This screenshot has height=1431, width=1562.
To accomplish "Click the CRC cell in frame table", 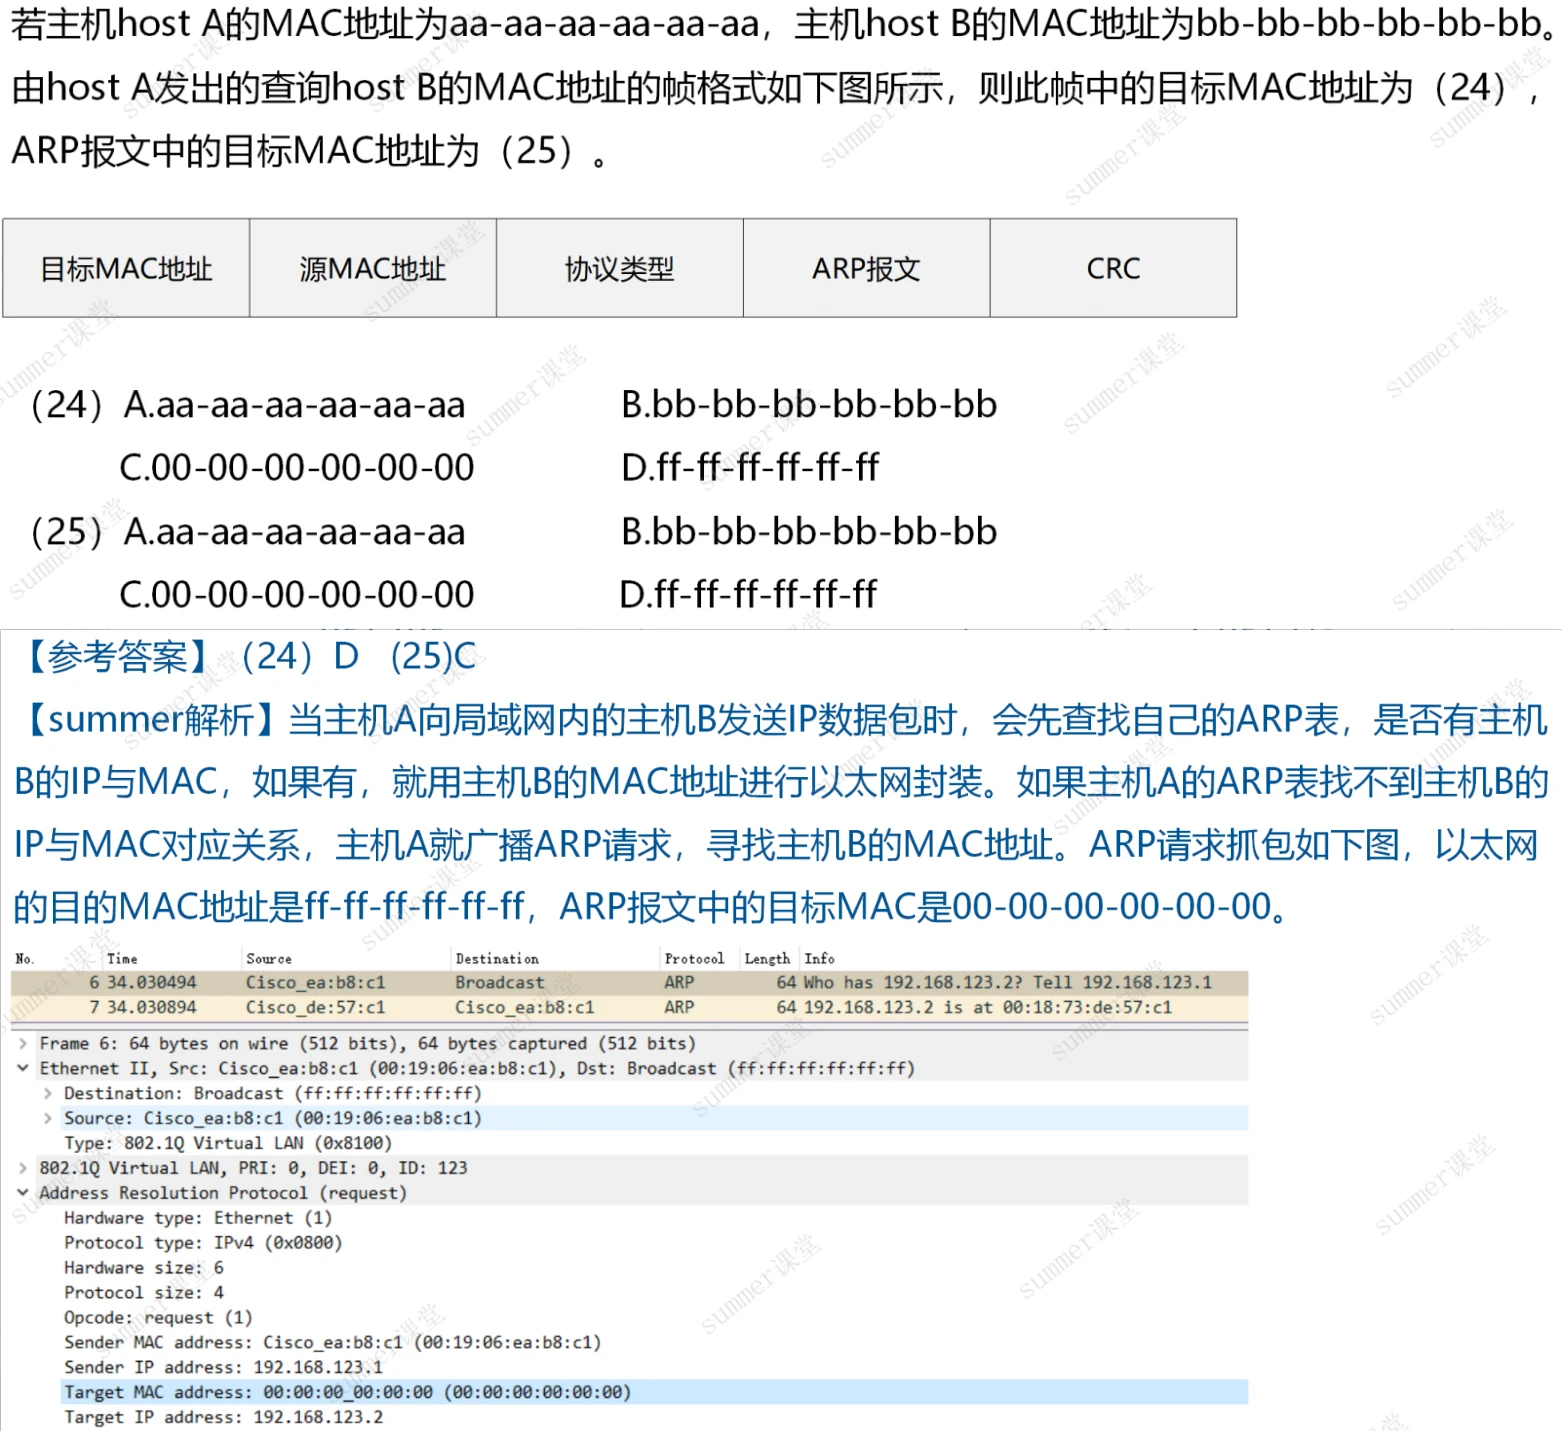I will [1113, 269].
